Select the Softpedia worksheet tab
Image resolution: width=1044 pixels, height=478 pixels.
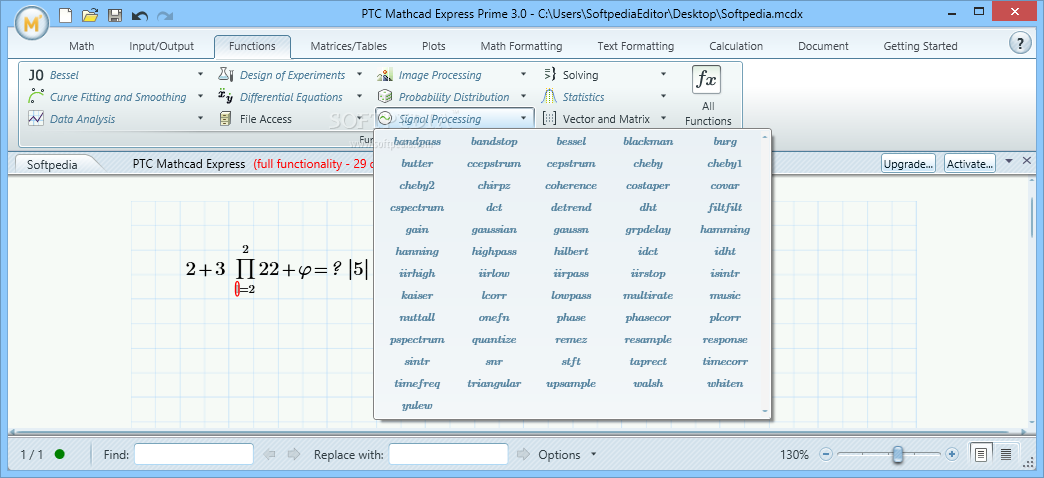point(52,164)
